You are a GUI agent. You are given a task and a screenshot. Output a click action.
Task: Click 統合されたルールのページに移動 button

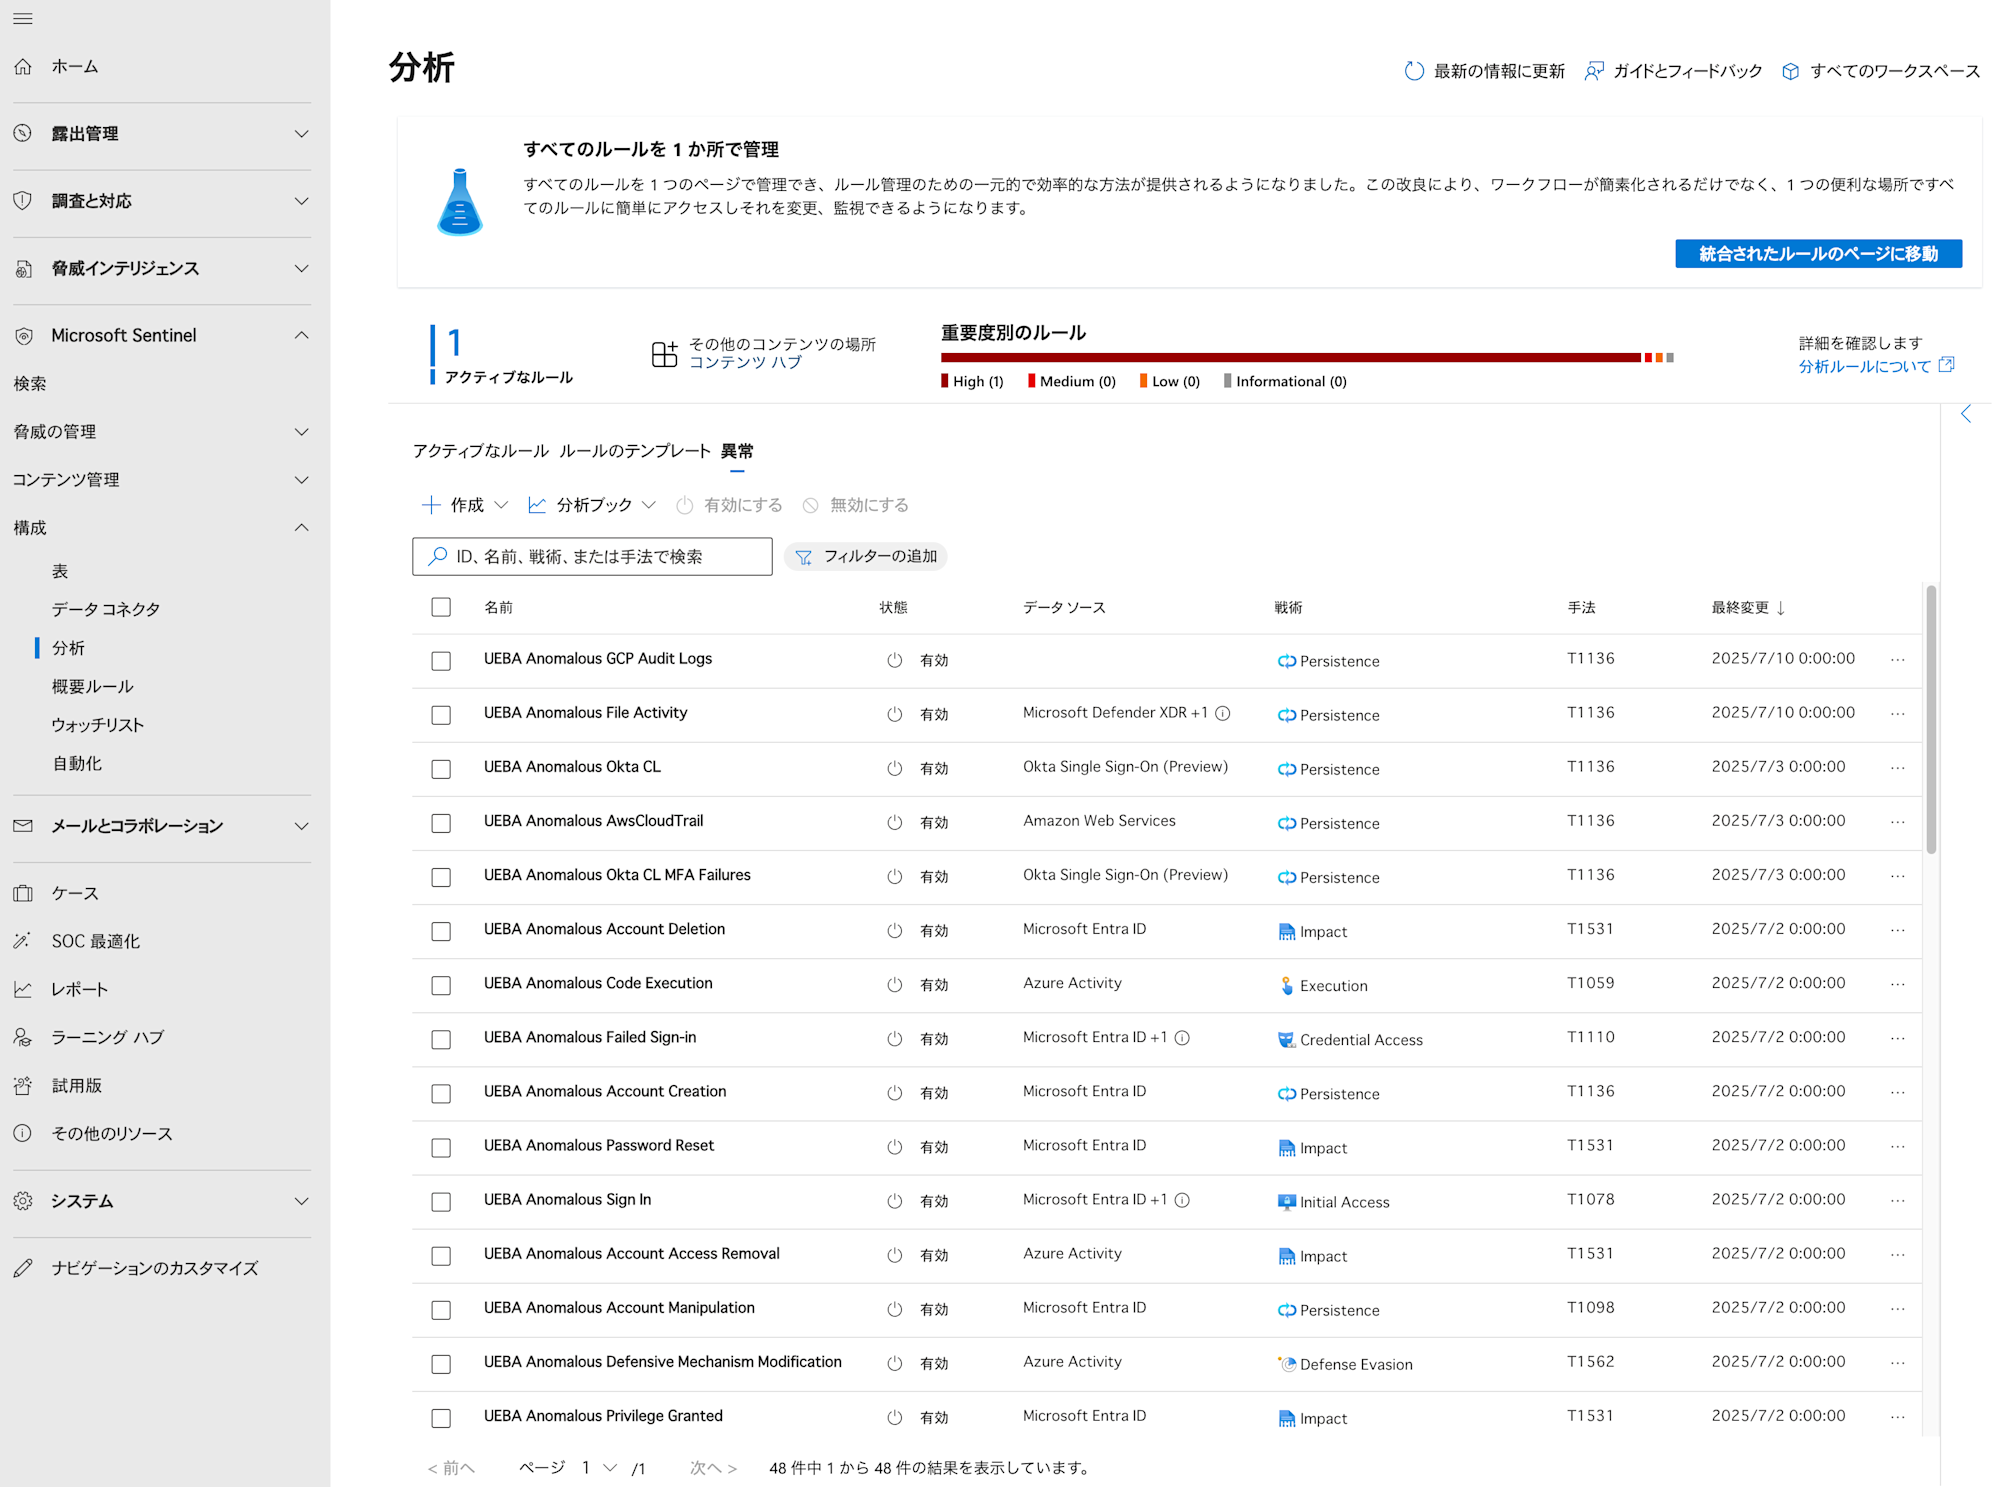click(1818, 254)
